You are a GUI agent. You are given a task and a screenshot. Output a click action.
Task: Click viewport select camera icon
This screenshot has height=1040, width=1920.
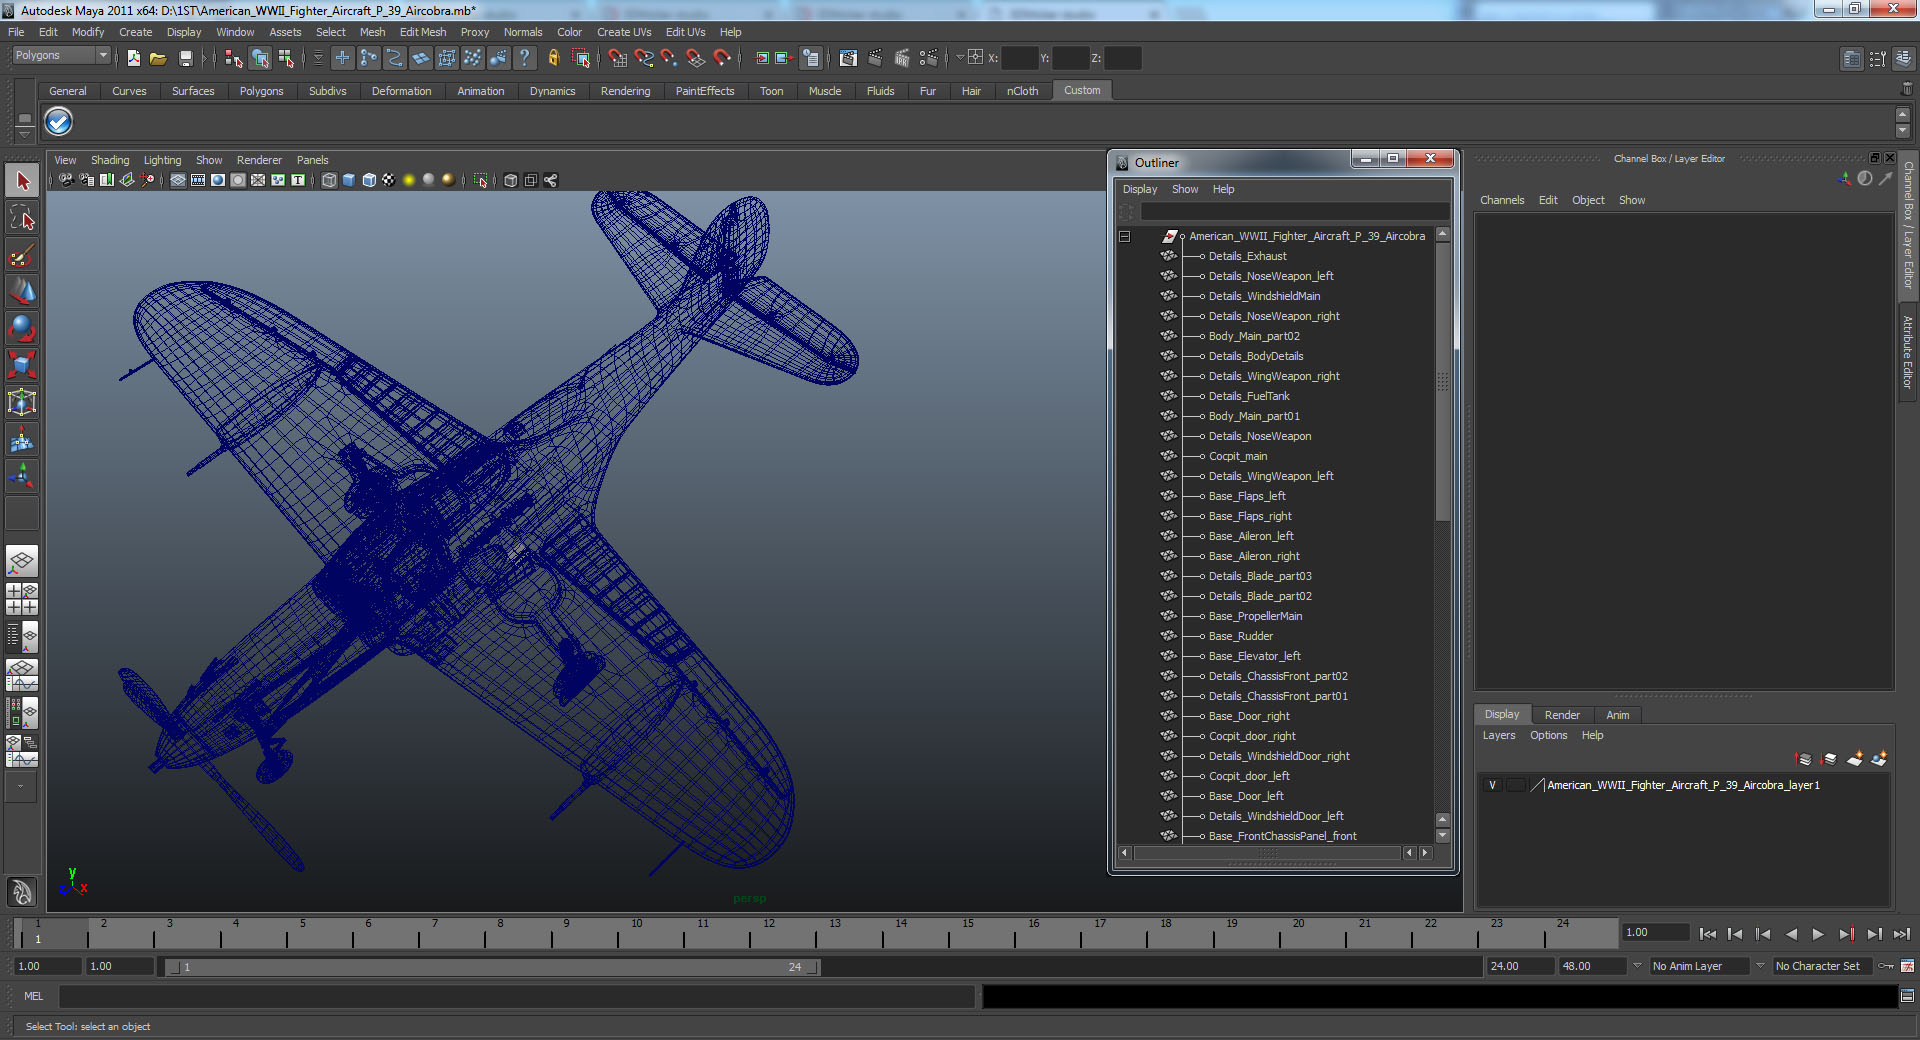[66, 180]
